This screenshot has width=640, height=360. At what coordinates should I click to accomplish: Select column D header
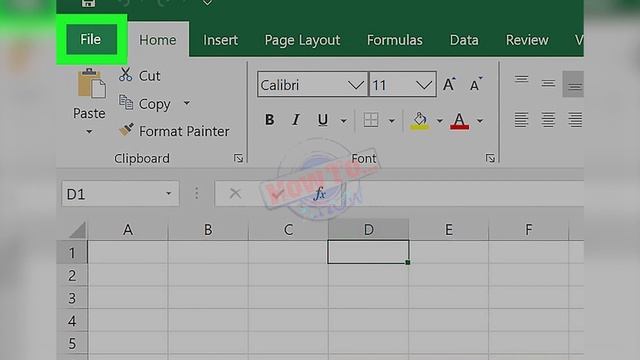[x=368, y=230]
